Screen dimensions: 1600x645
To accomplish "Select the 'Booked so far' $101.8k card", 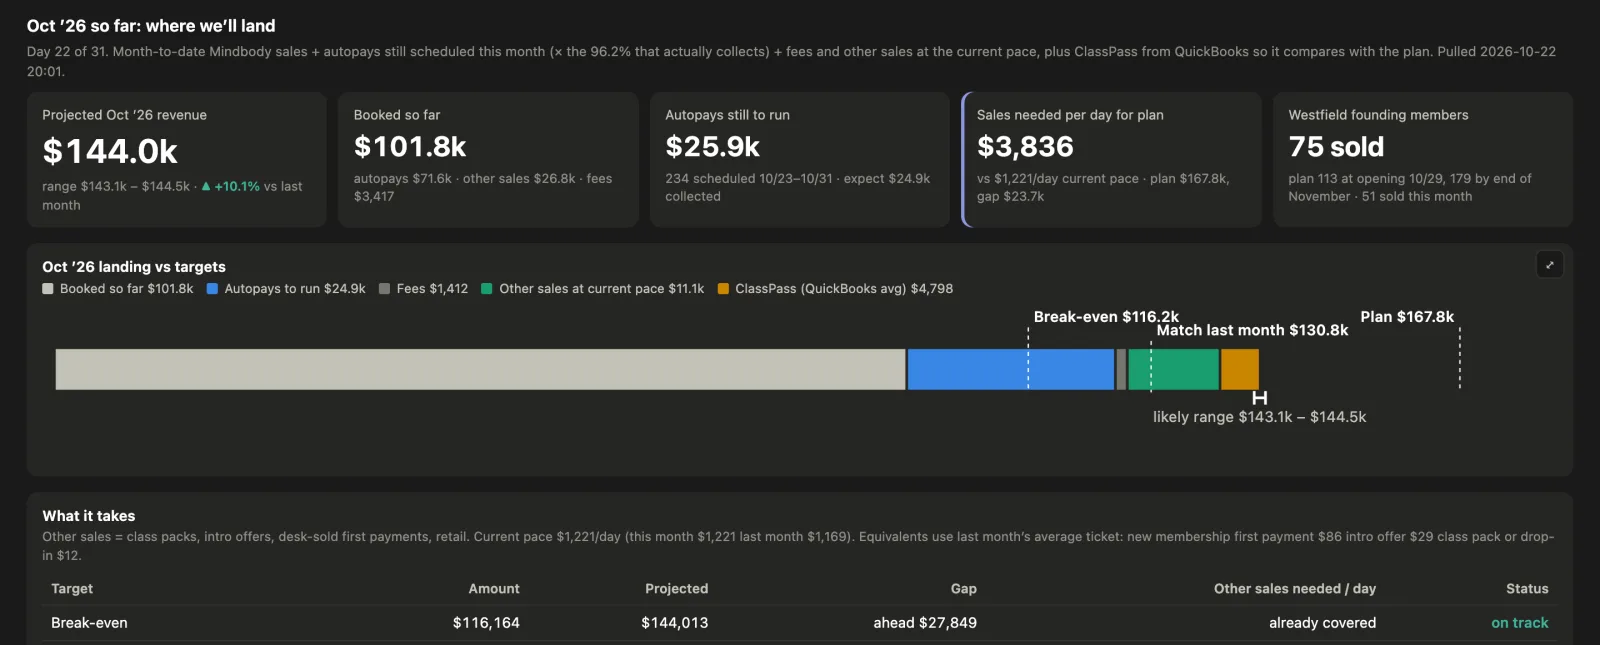I will (488, 160).
